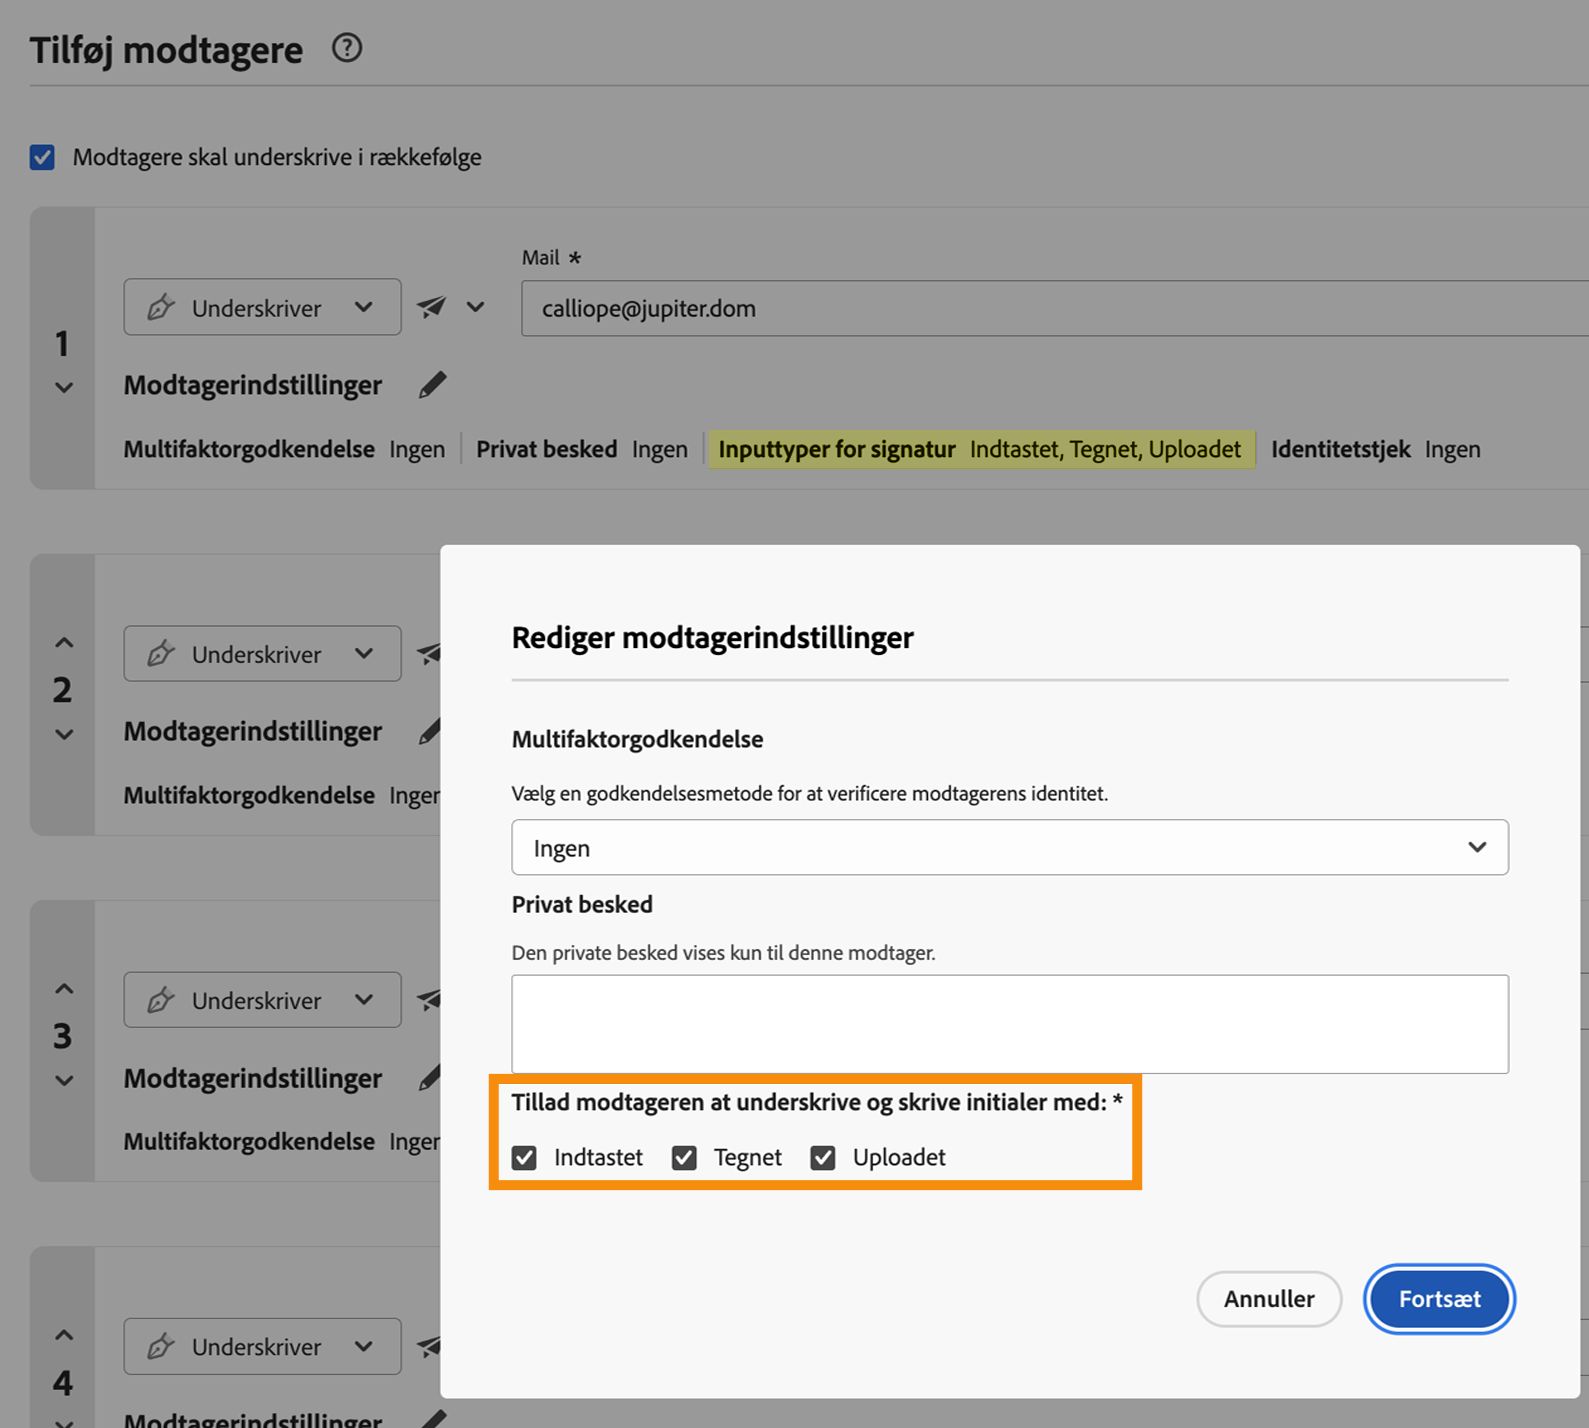Click paper plane icon for recipient 3

(429, 1000)
